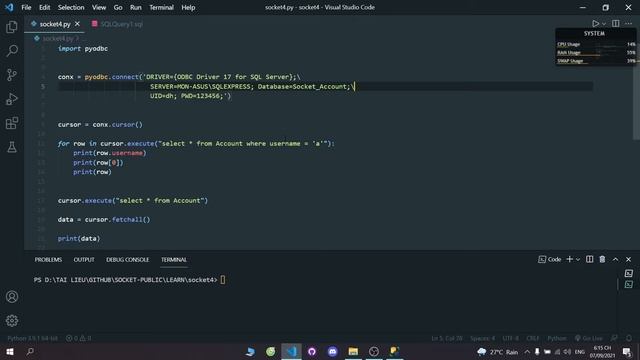The height and width of the screenshot is (360, 640).
Task: Open File Explorer from the taskbar
Action: pos(353,351)
